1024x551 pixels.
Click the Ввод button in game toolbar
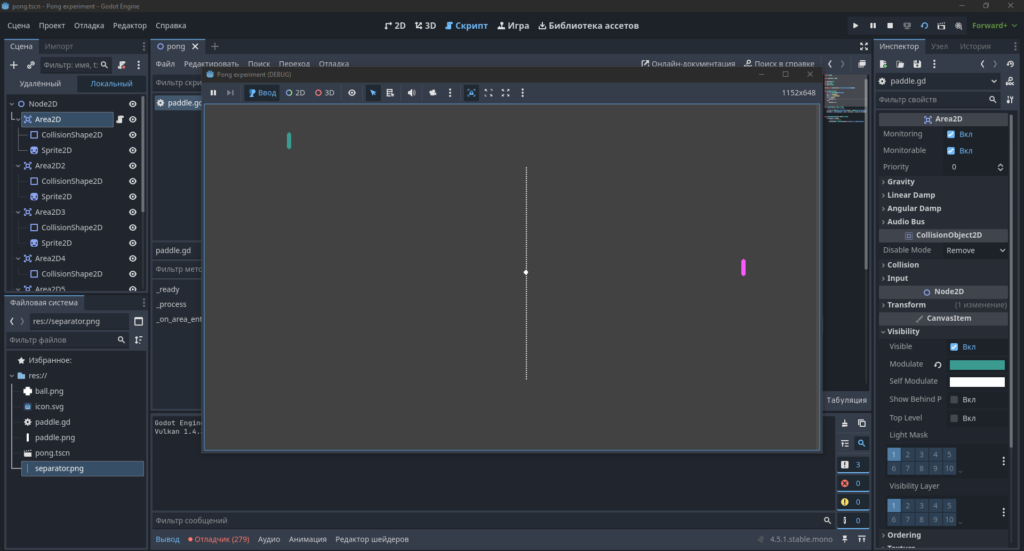pos(262,93)
